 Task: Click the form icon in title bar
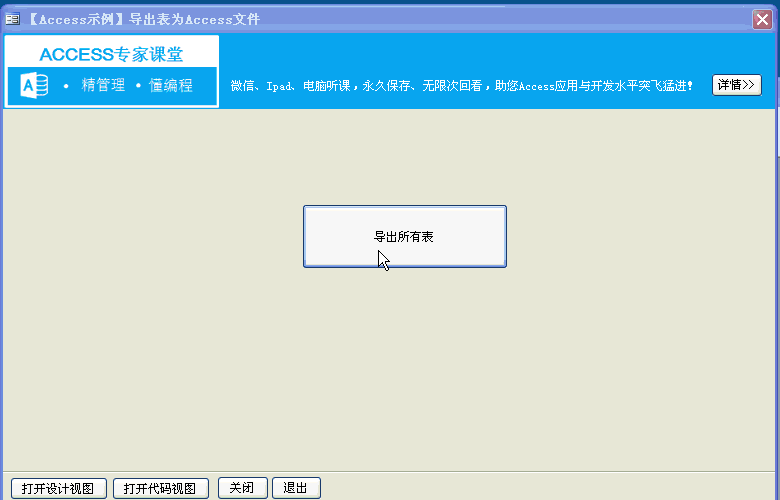click(x=12, y=19)
